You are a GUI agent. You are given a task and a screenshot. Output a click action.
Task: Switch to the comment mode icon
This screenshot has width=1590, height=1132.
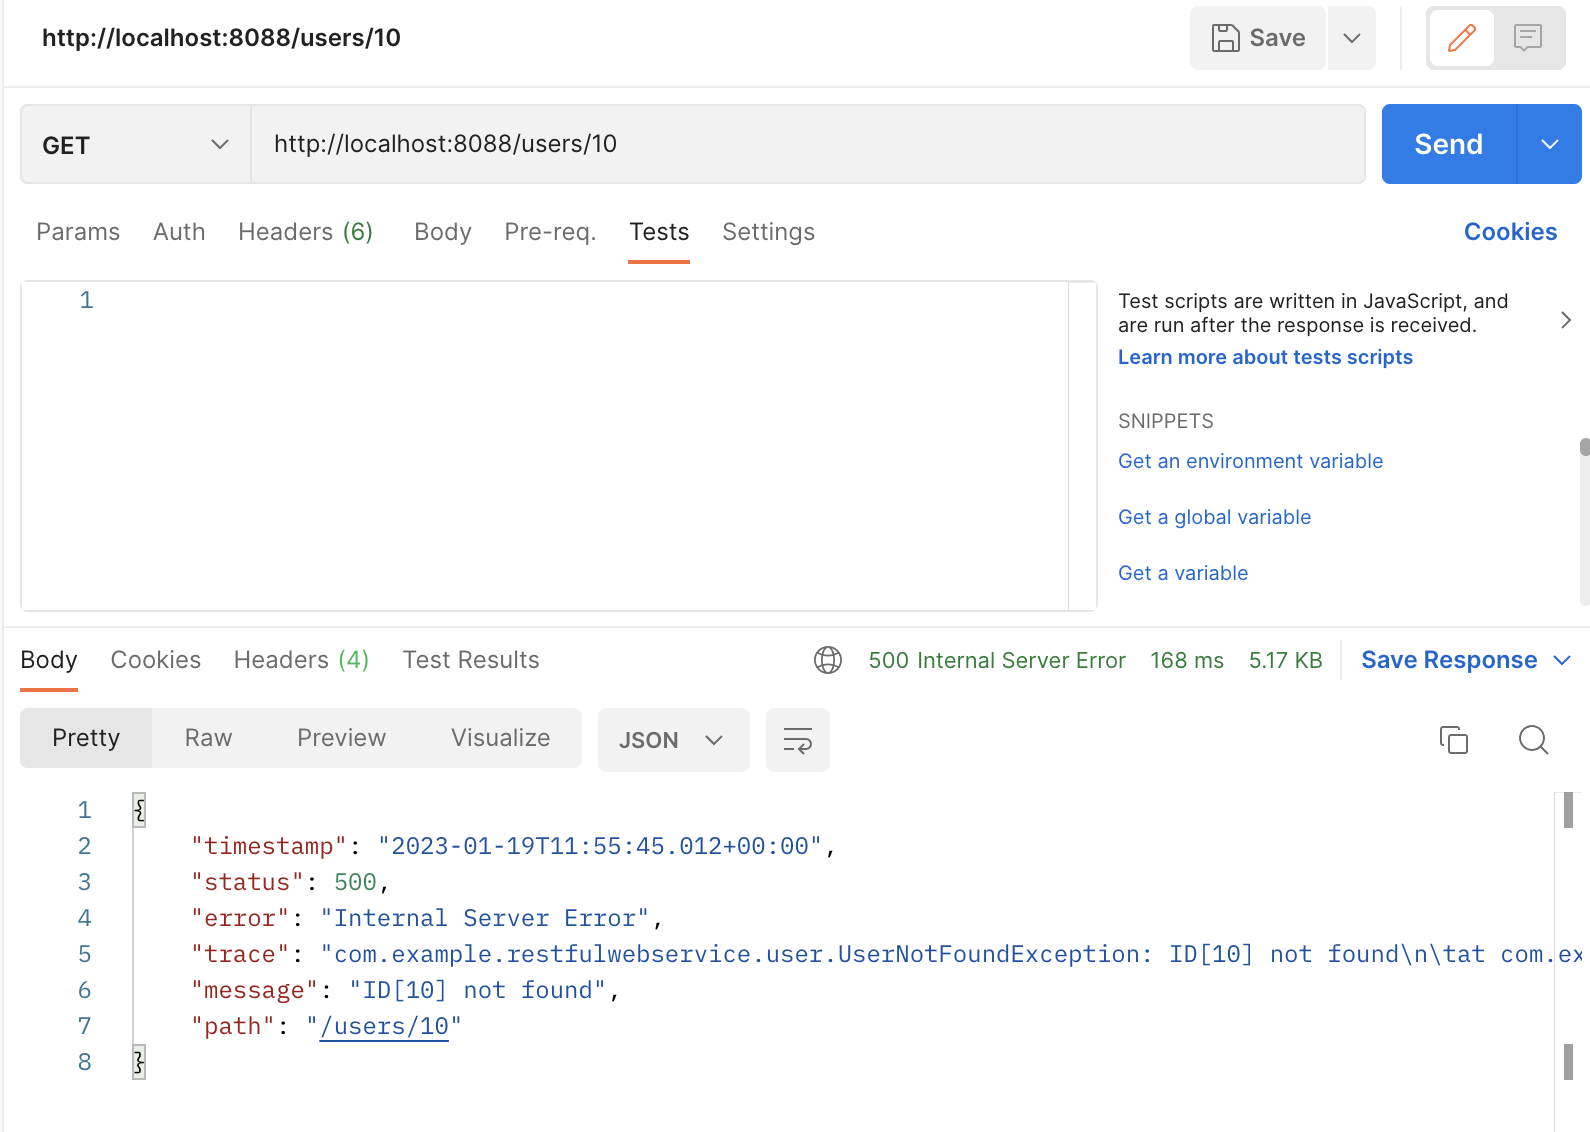click(1527, 38)
